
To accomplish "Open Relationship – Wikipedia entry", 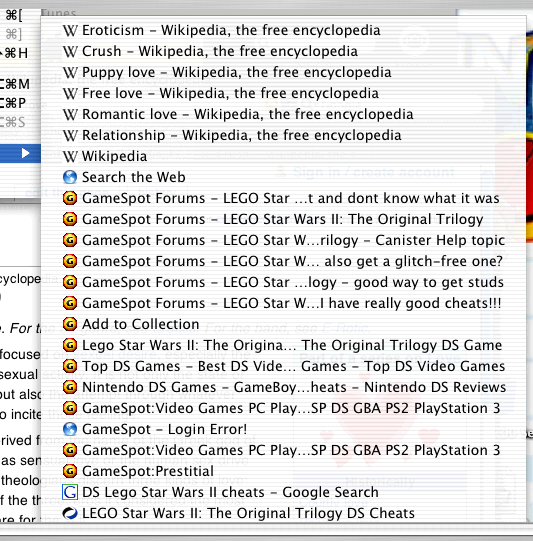I will pos(284,136).
